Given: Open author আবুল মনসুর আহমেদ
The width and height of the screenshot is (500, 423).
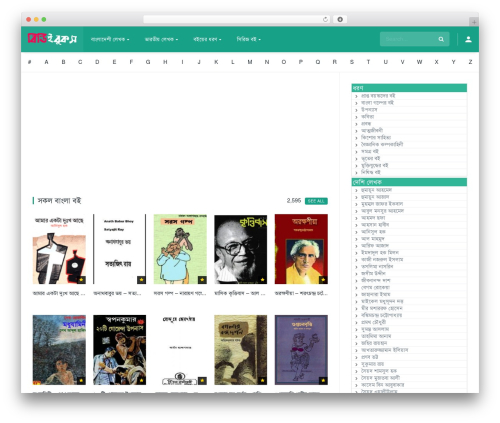Looking at the screenshot, I should coord(382,211).
